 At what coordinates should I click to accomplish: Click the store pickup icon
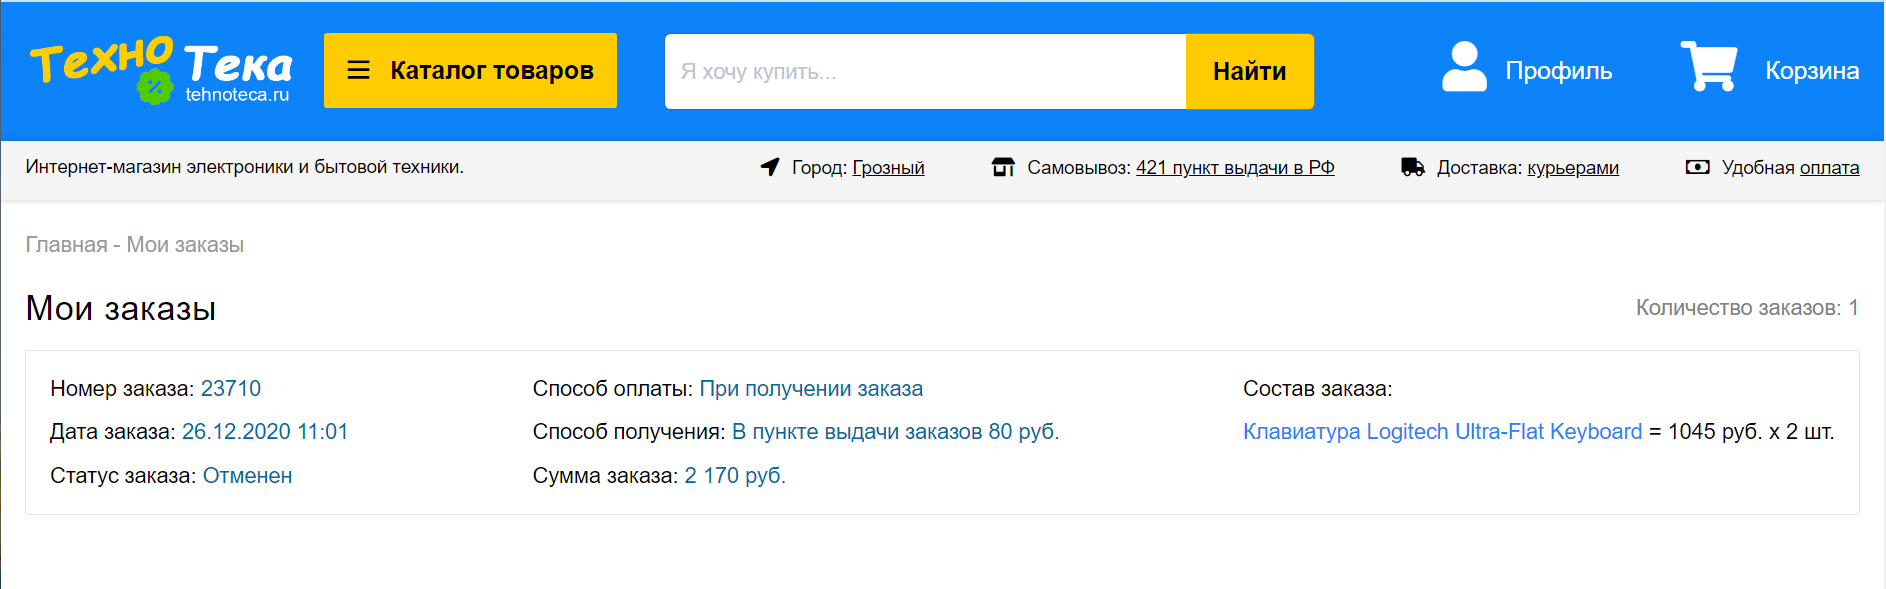click(1003, 167)
